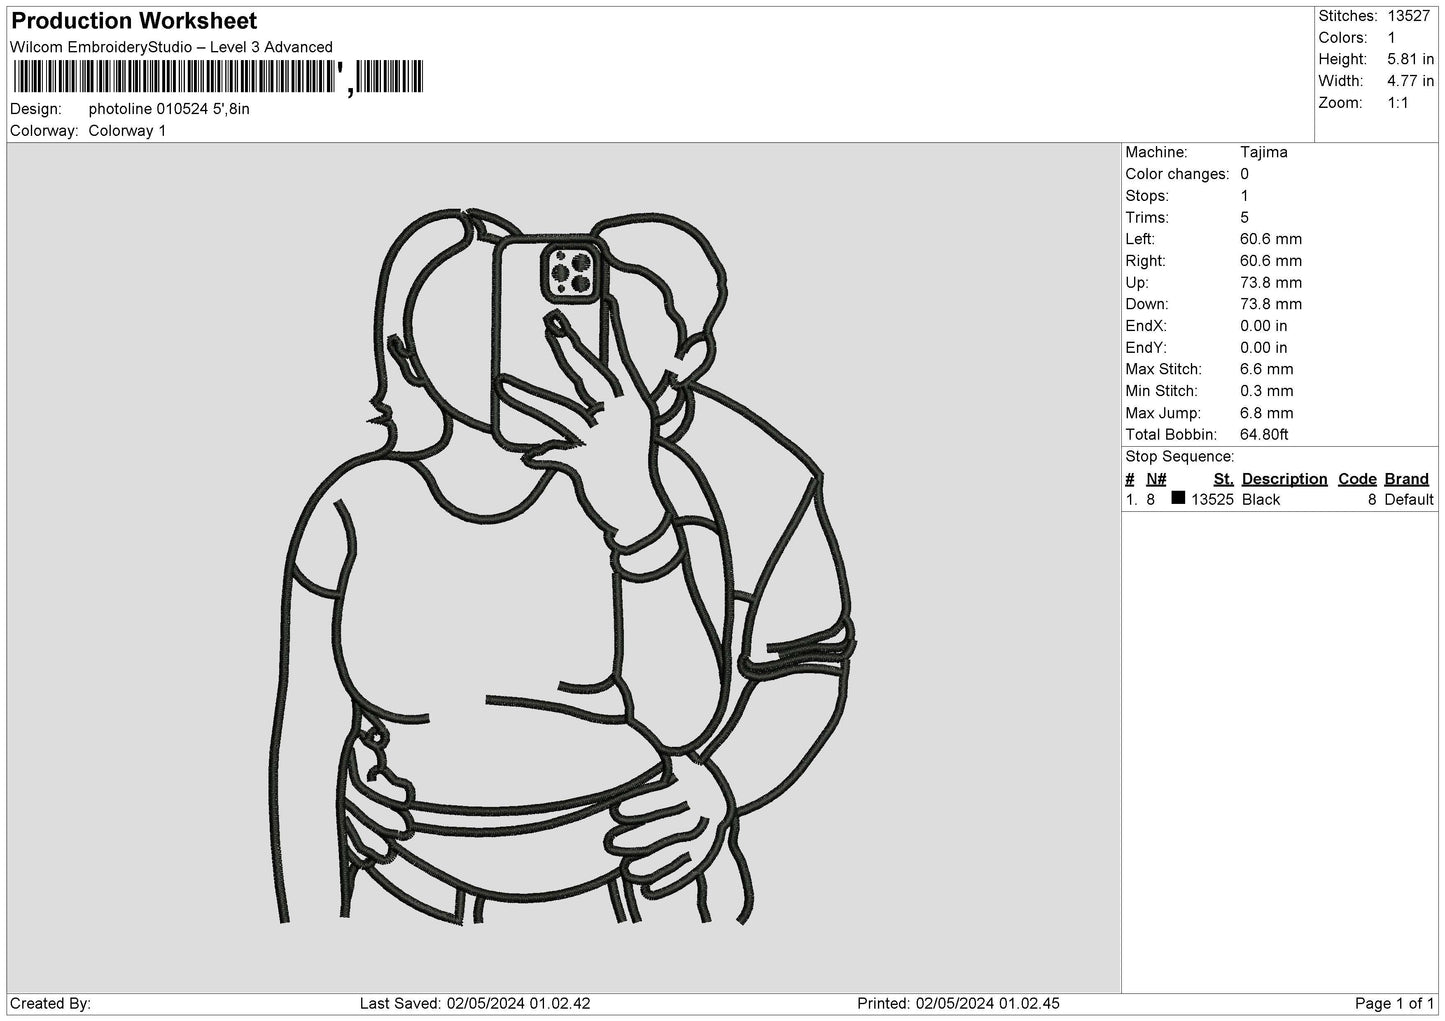1445x1021 pixels.
Task: Click the Zoom value 1:1
Action: [x=1398, y=103]
